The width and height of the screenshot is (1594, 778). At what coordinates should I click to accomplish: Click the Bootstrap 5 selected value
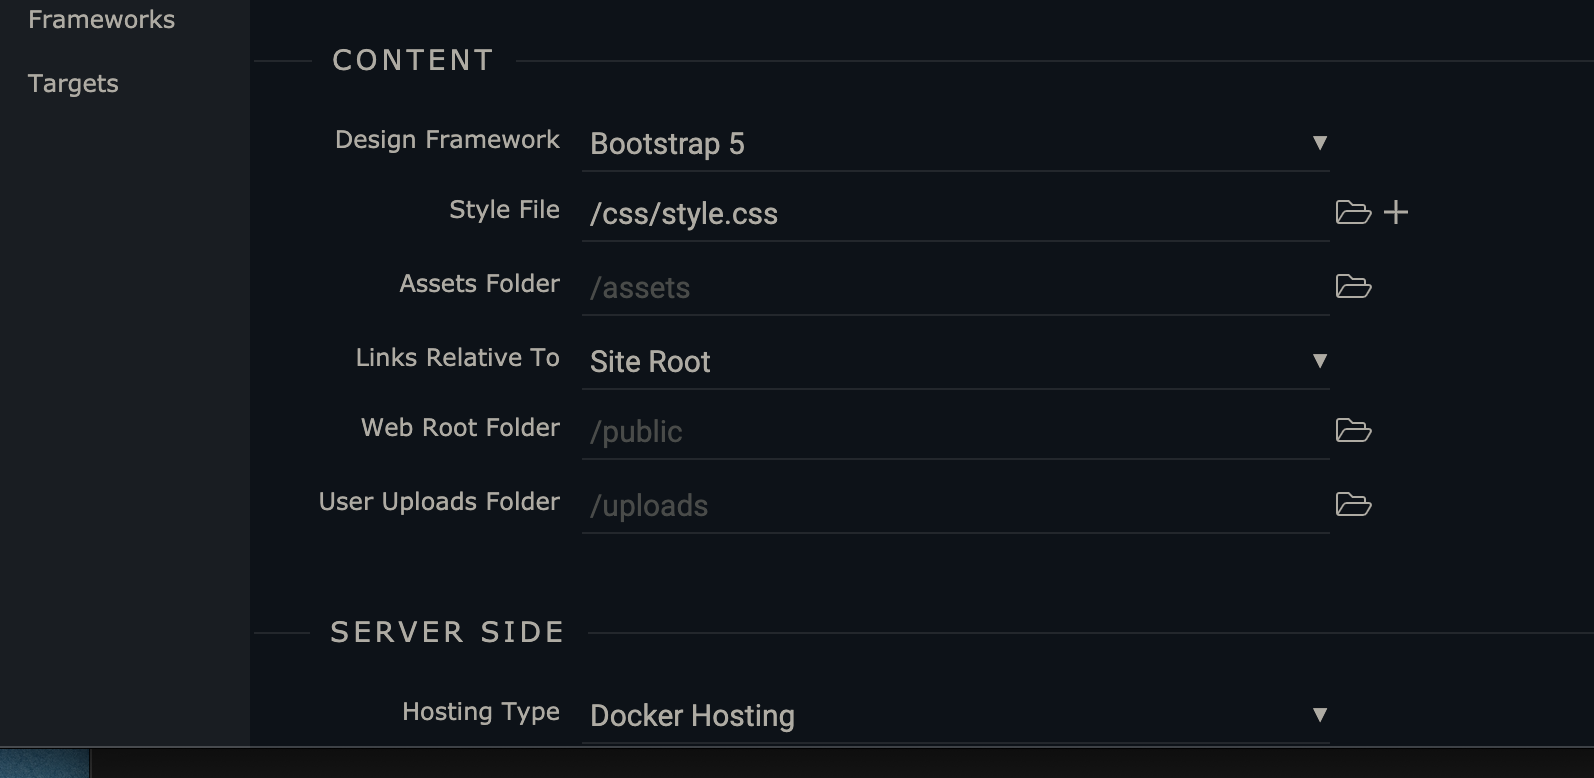667,144
